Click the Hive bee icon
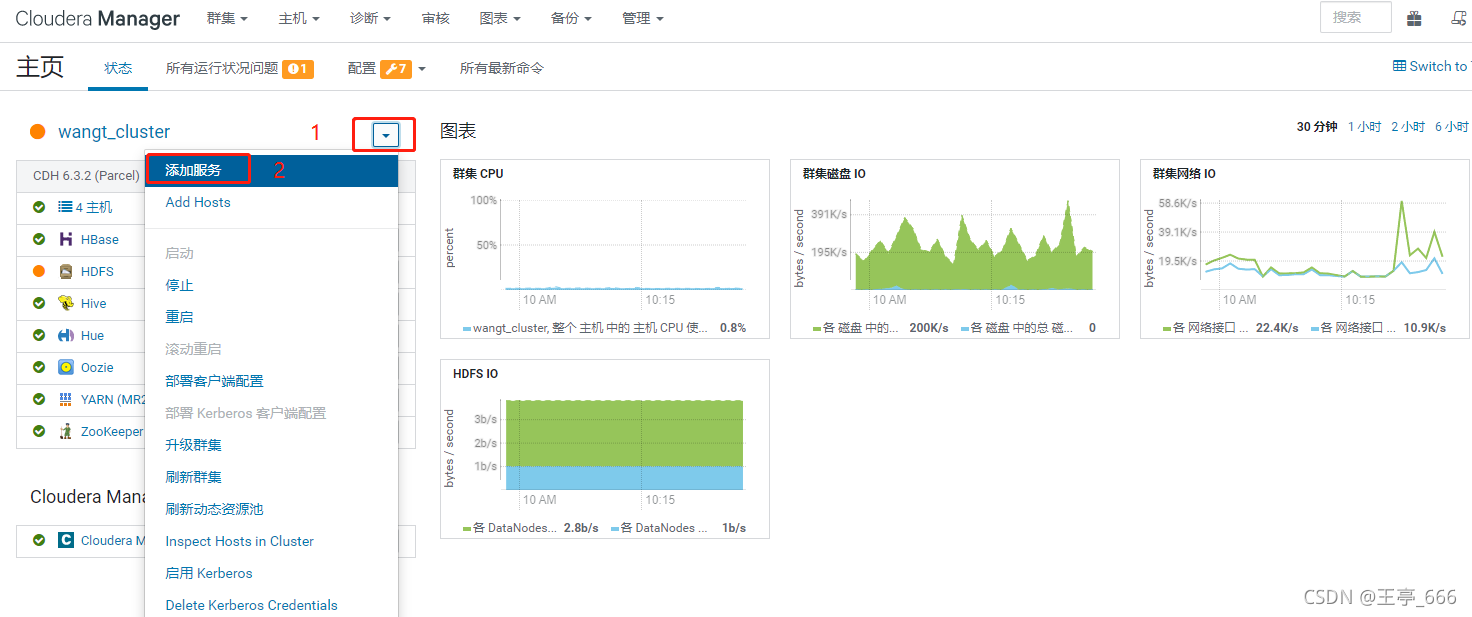Viewport: 1472px width, 617px height. pos(66,303)
